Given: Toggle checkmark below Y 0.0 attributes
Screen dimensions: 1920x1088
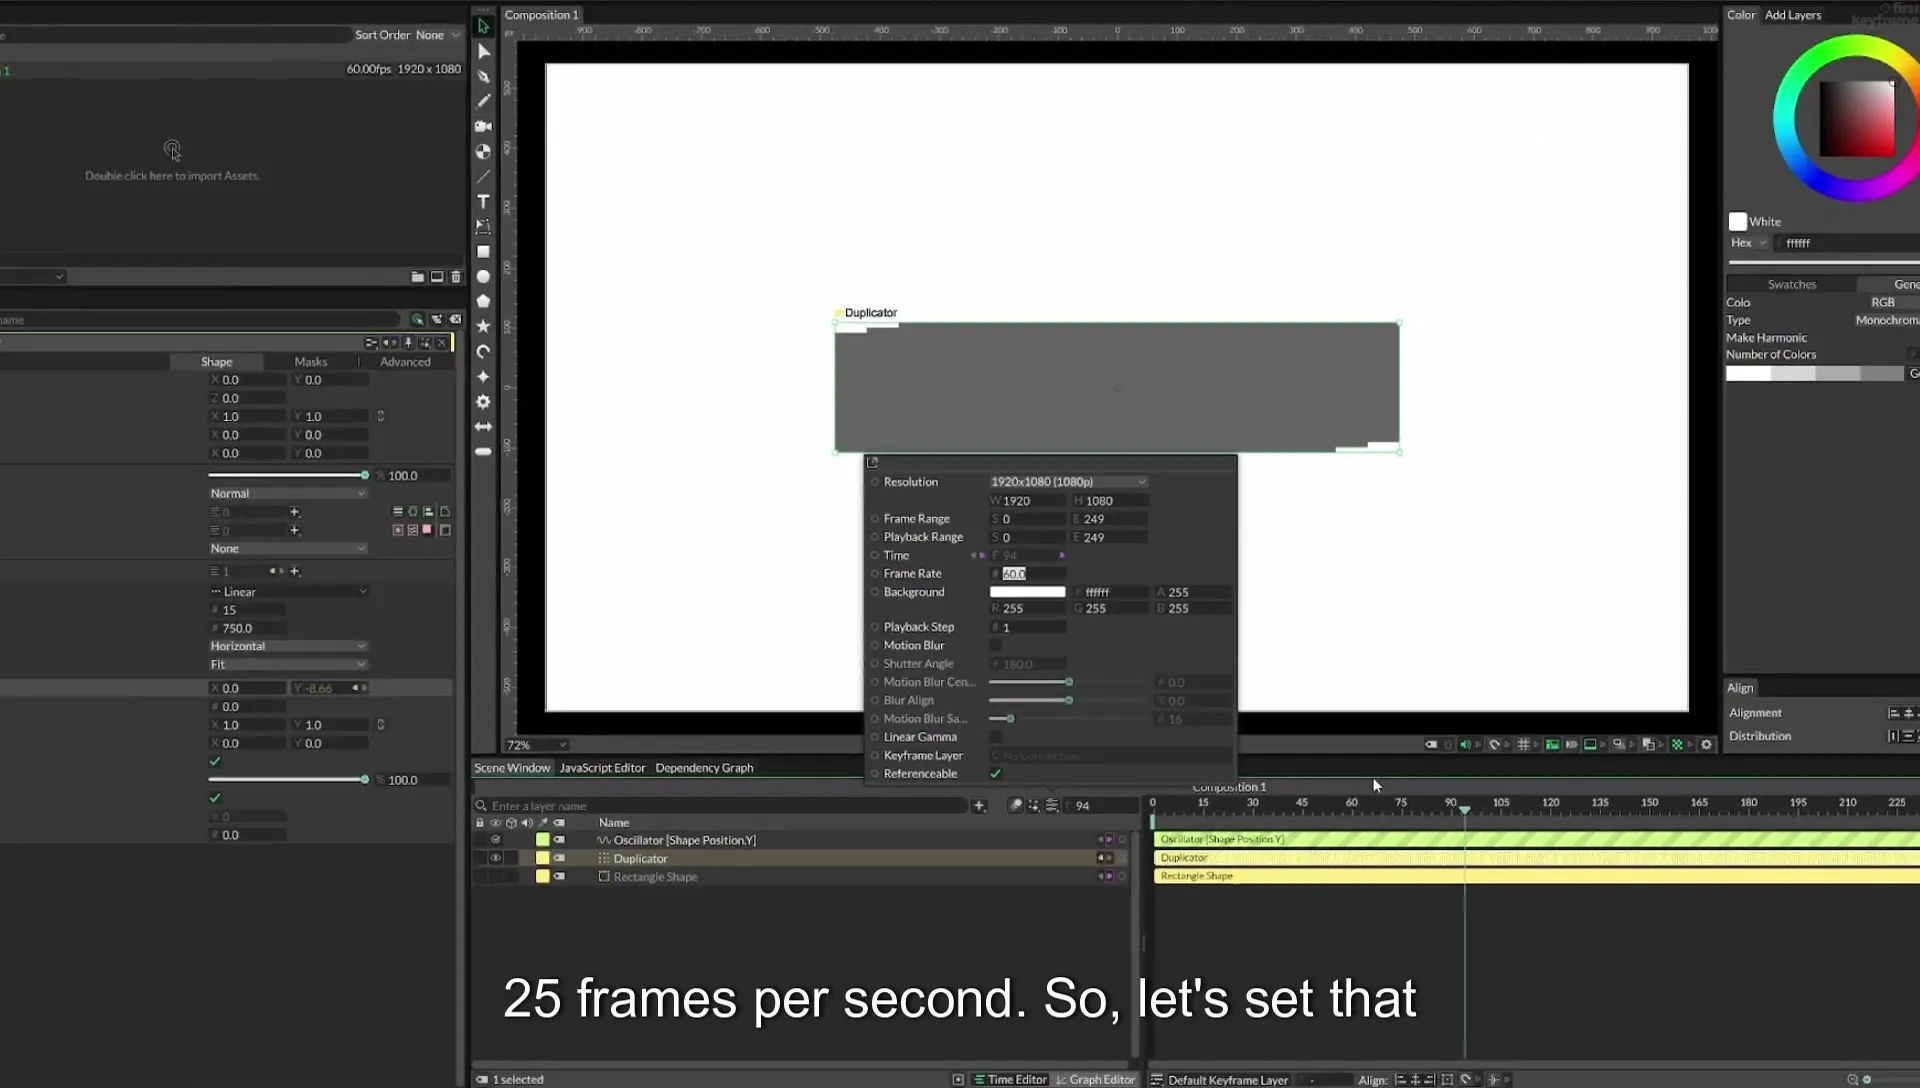Looking at the screenshot, I should (215, 762).
